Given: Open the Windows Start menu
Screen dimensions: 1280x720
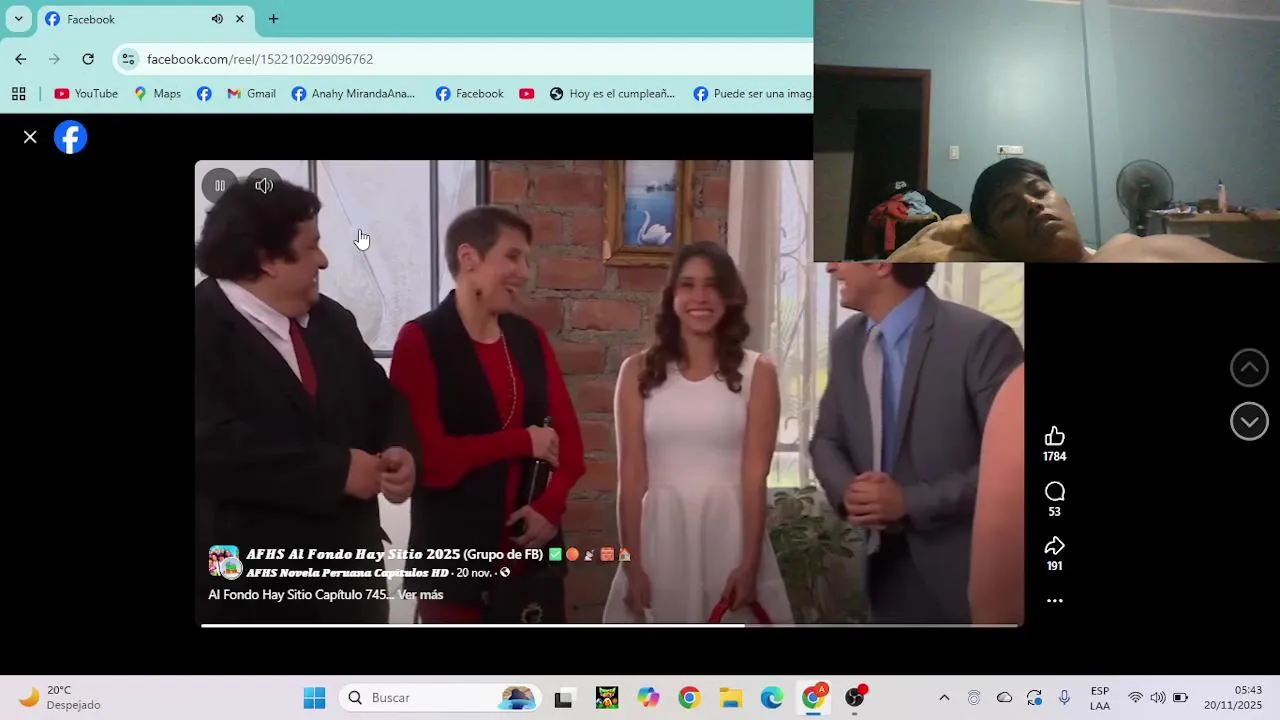Looking at the screenshot, I should (314, 697).
